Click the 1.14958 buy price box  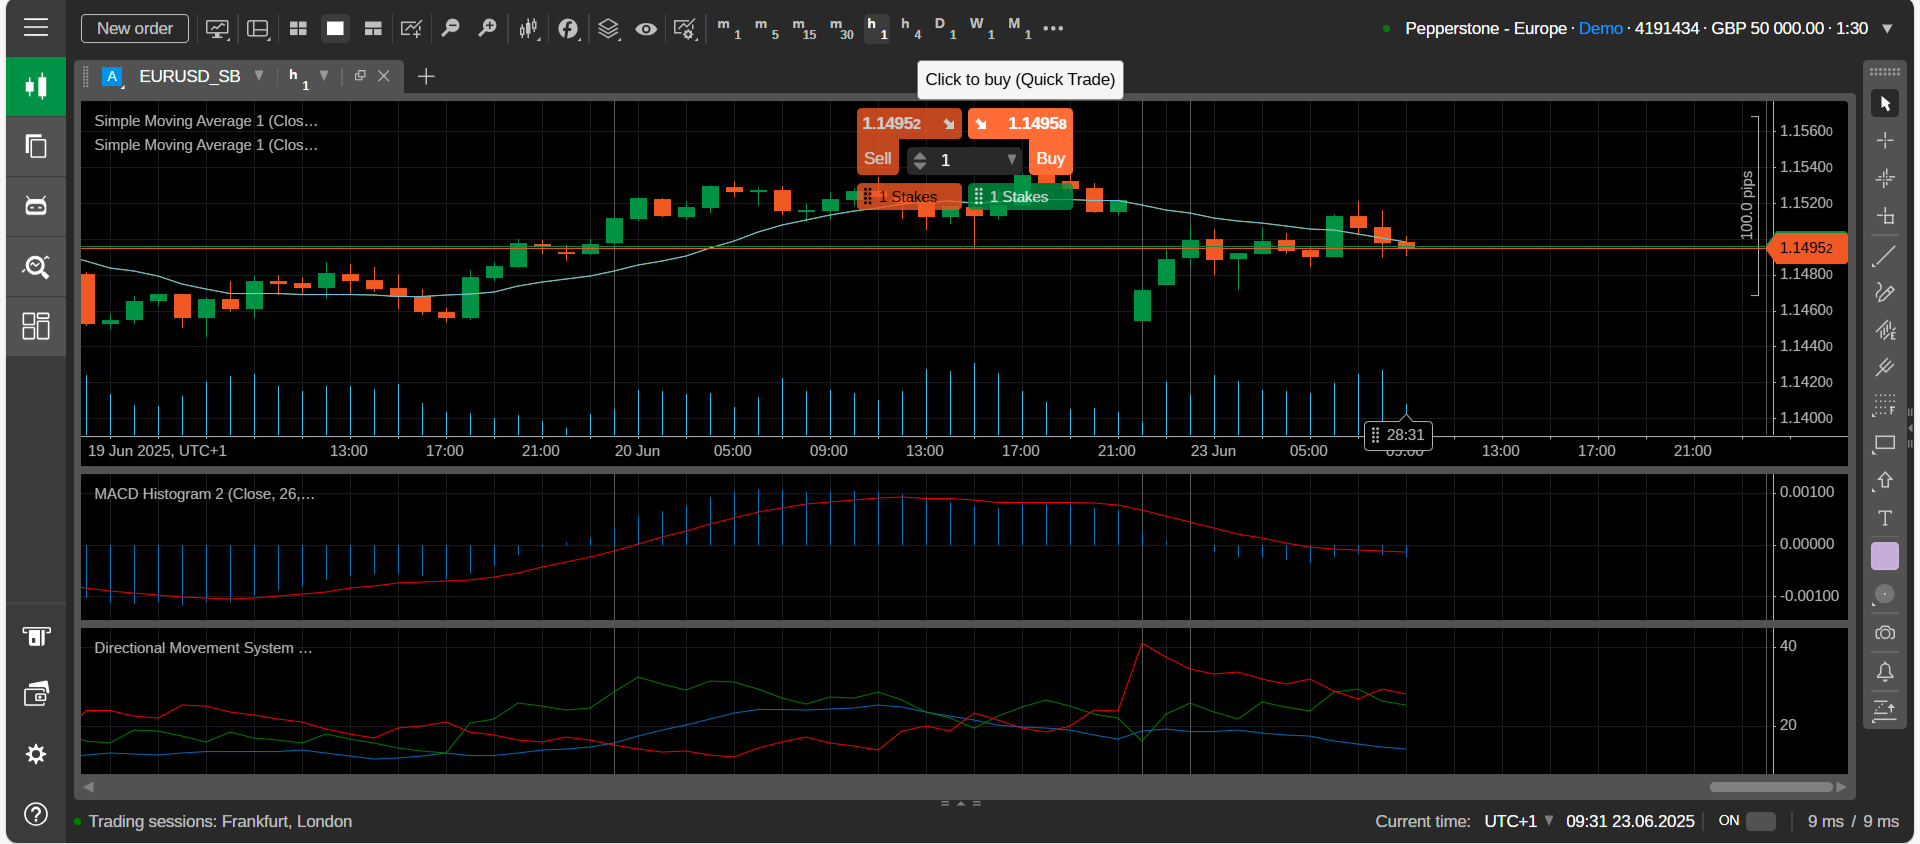1020,123
